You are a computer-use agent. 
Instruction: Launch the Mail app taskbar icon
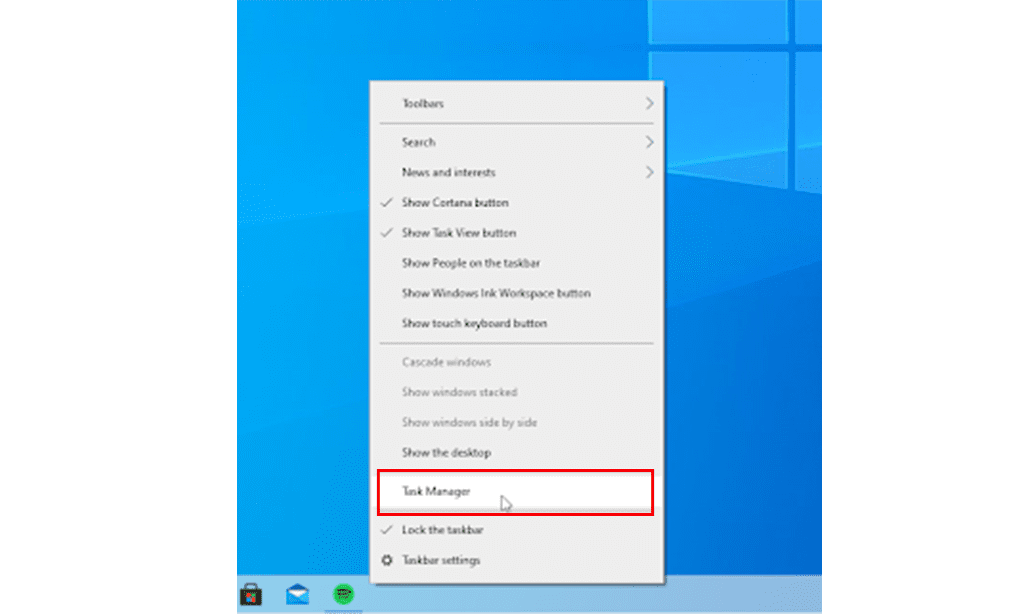(297, 595)
